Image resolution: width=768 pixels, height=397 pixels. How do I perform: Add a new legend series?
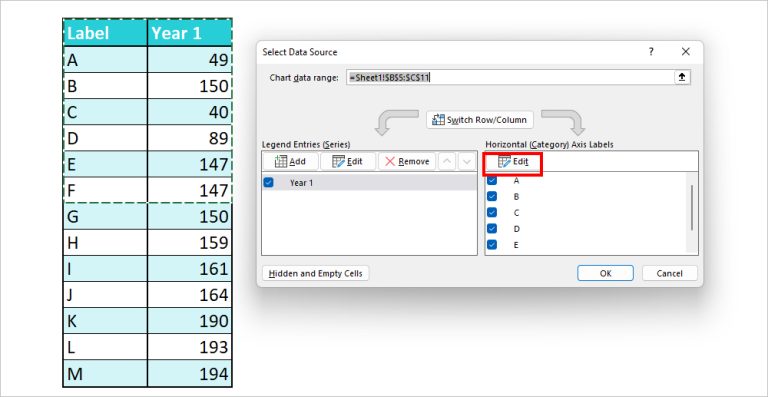(290, 162)
